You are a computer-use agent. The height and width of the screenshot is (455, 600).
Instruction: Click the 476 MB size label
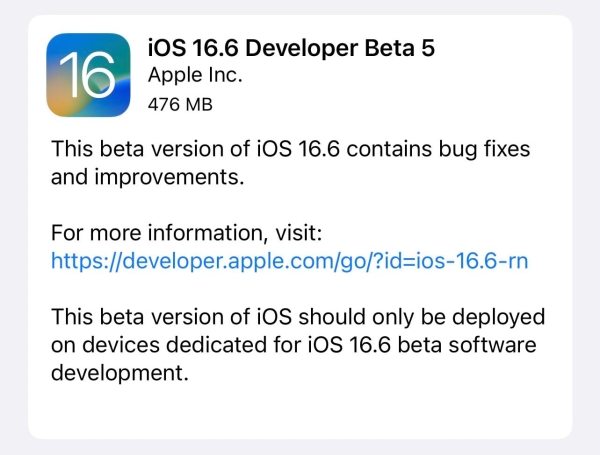click(x=180, y=104)
